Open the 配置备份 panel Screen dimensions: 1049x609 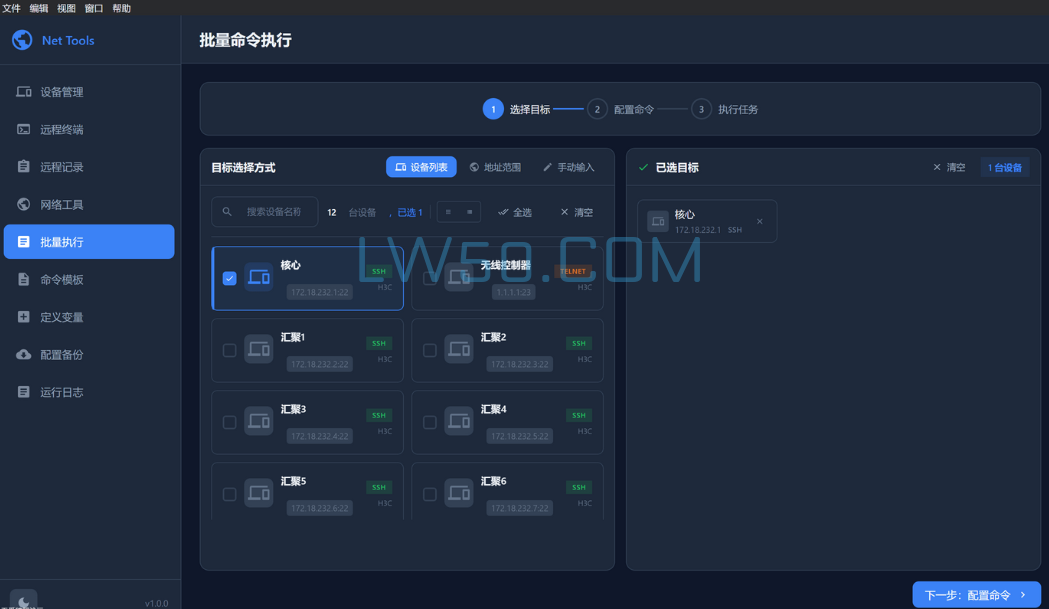point(88,353)
